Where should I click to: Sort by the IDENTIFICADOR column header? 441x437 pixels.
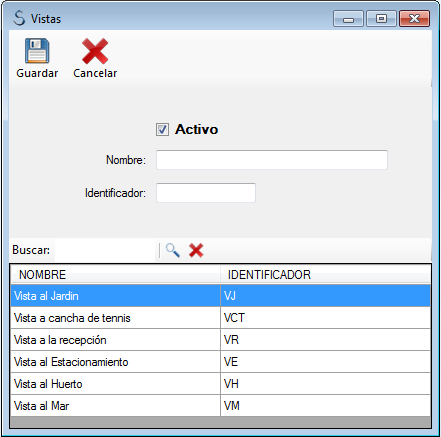[325, 275]
